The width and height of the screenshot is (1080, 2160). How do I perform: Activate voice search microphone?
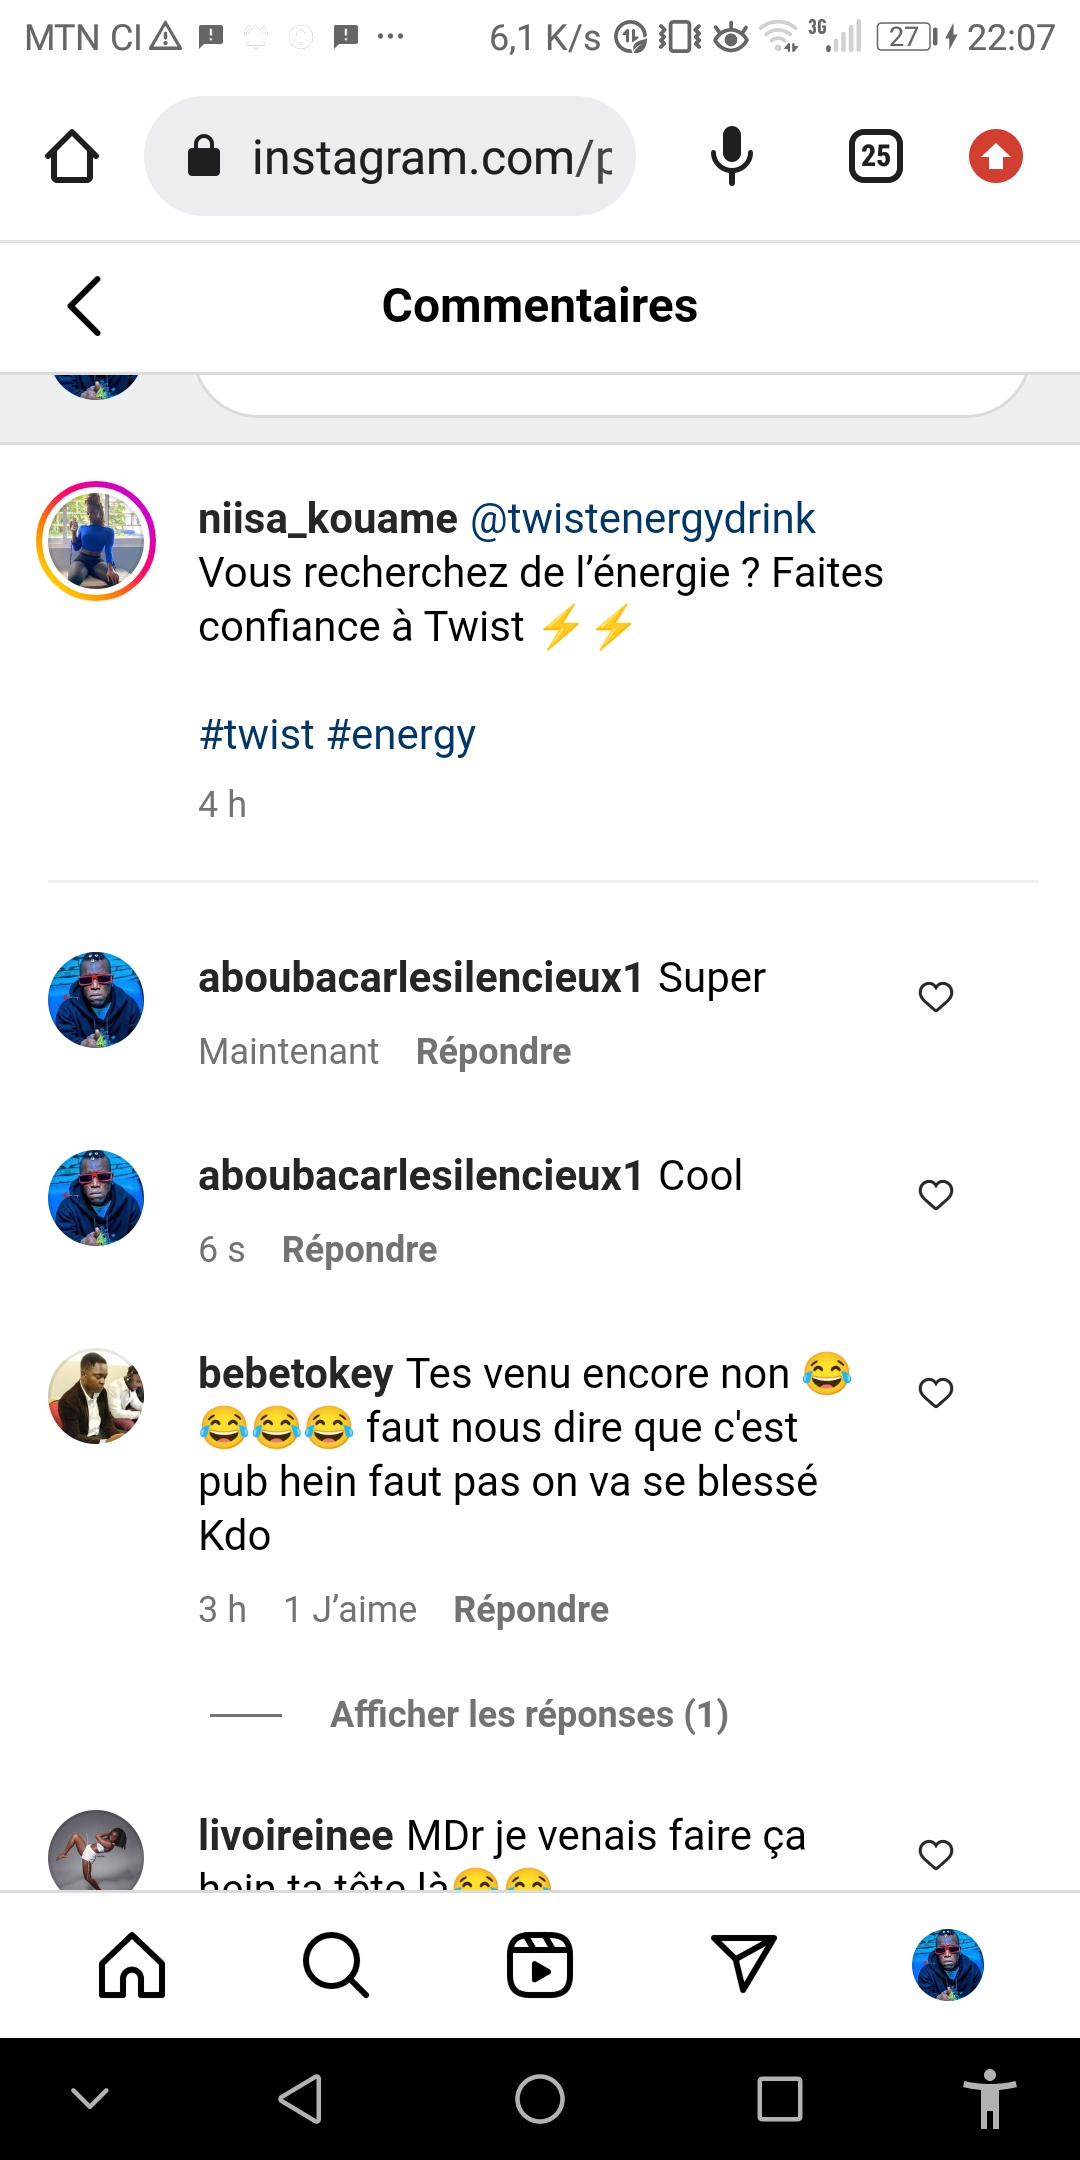[x=731, y=157]
